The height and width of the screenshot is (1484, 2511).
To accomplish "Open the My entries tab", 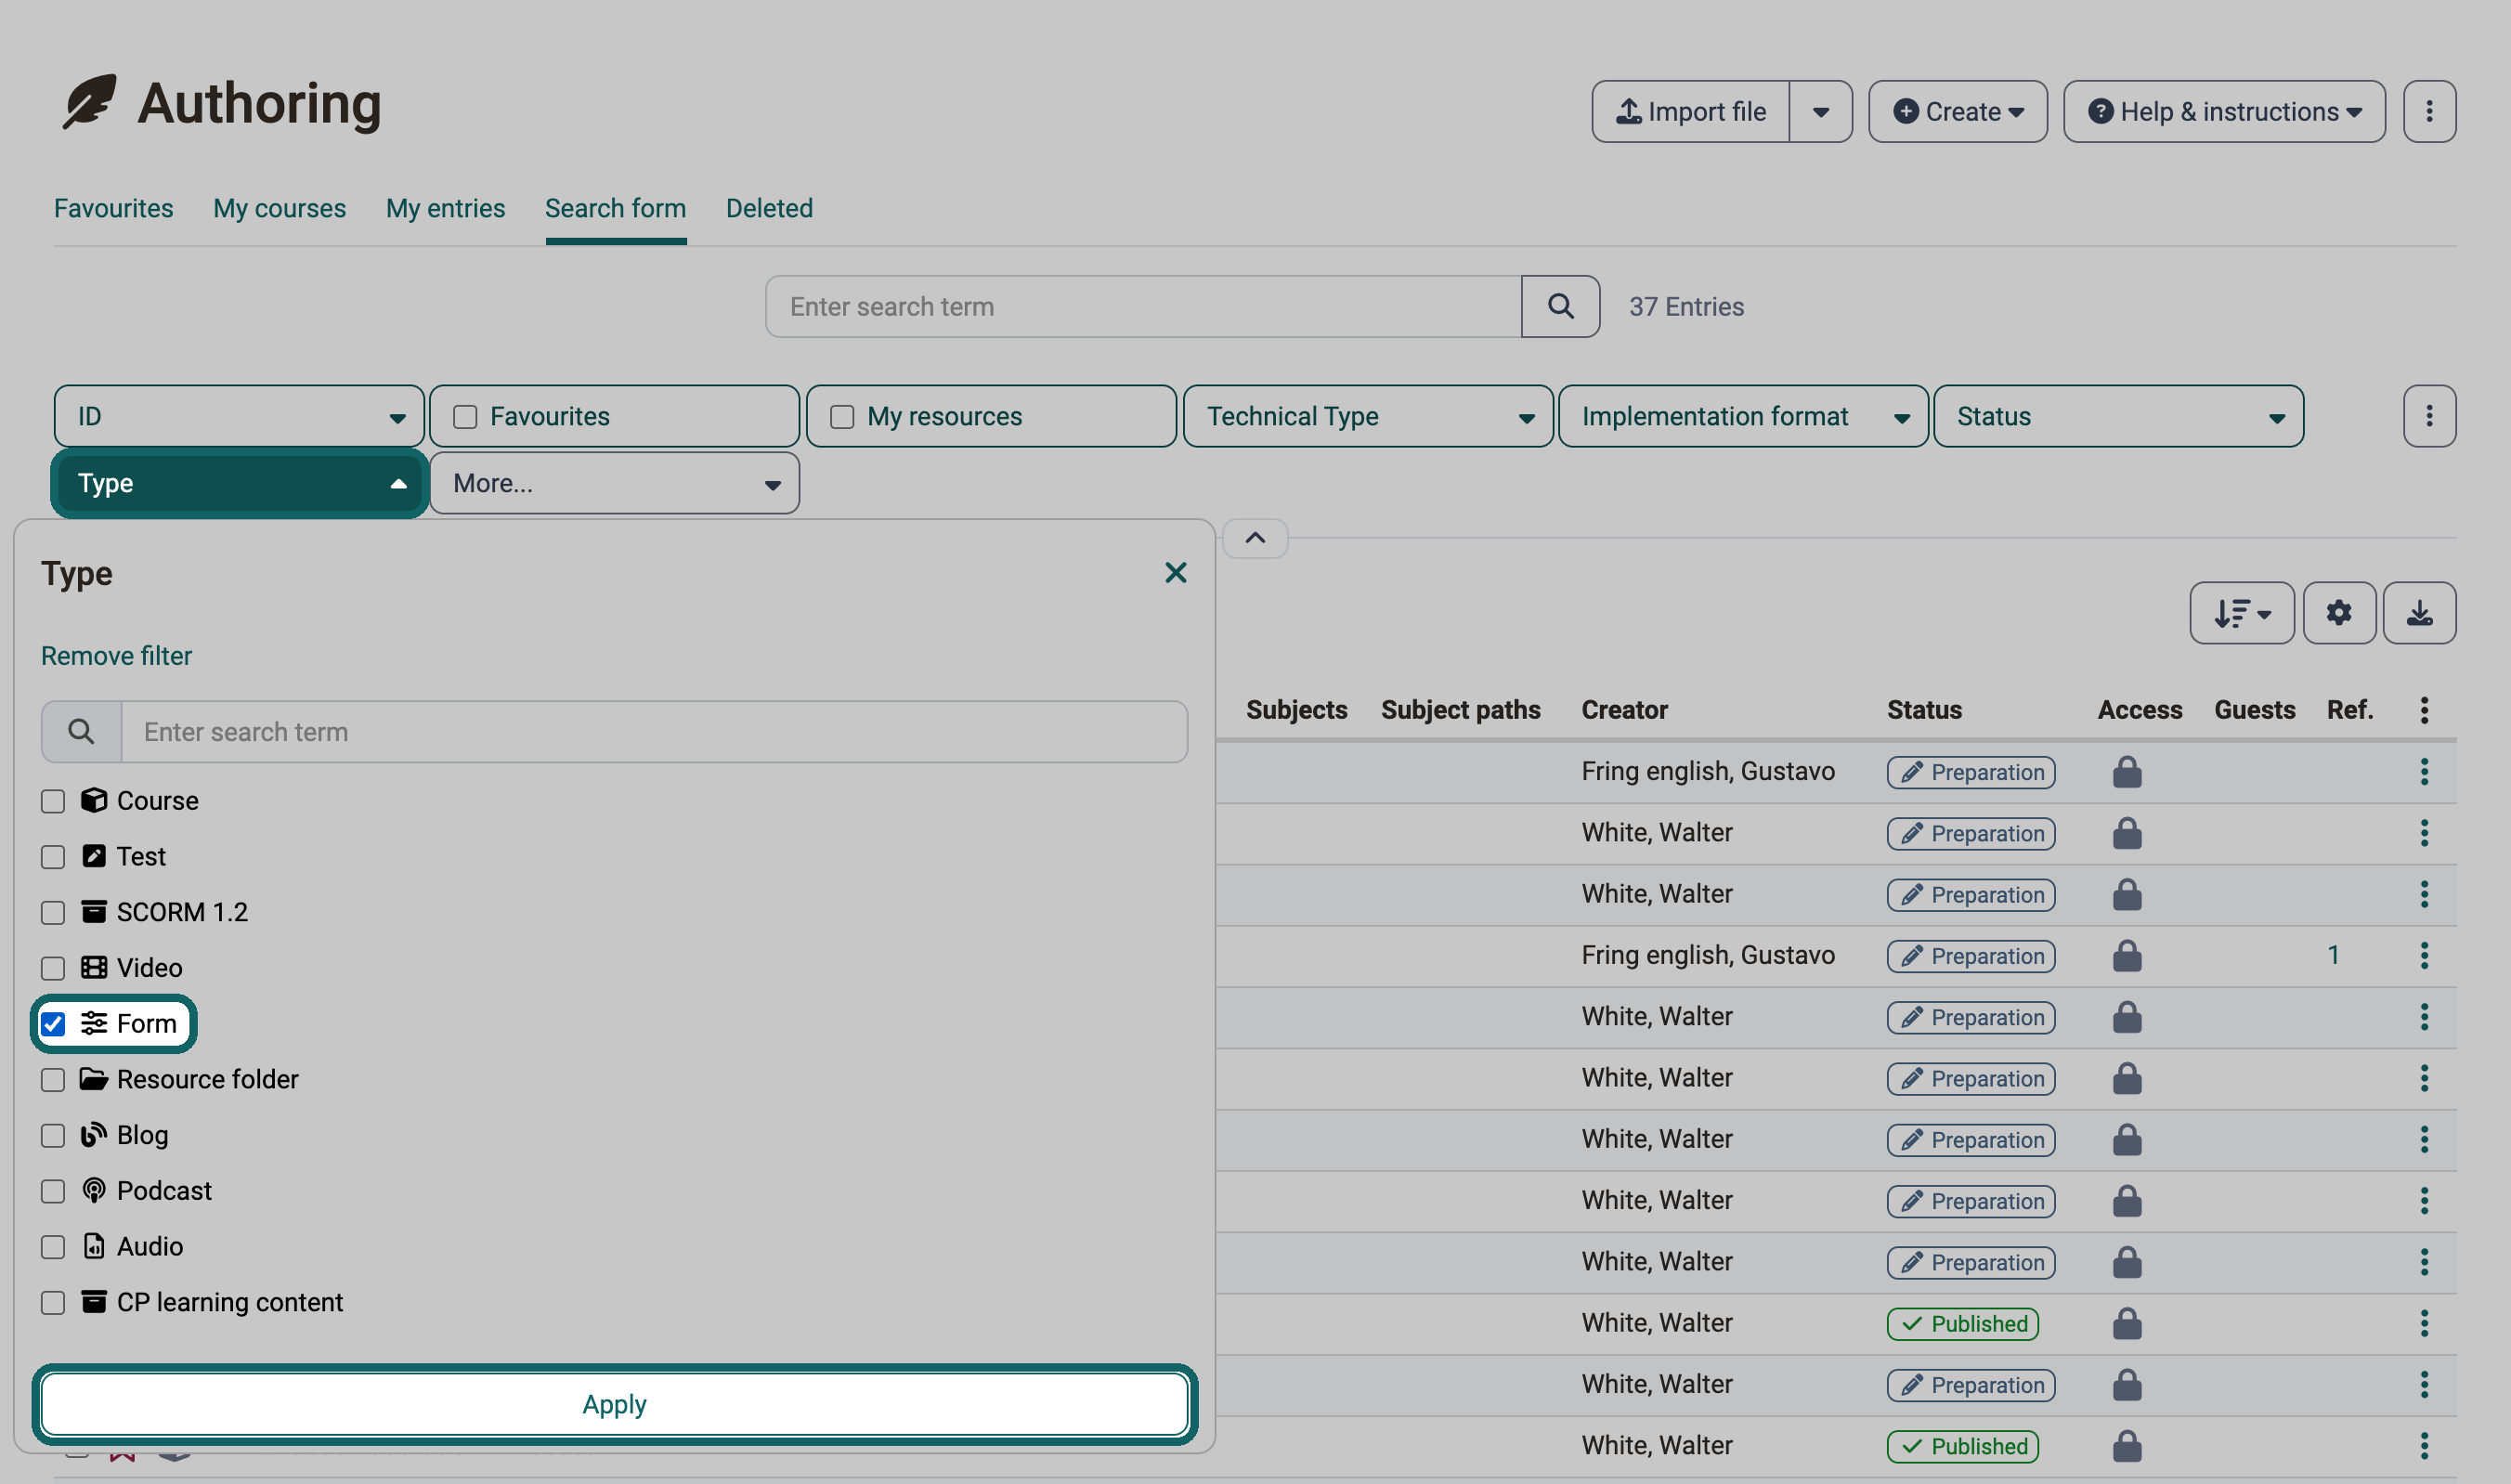I will tap(445, 208).
